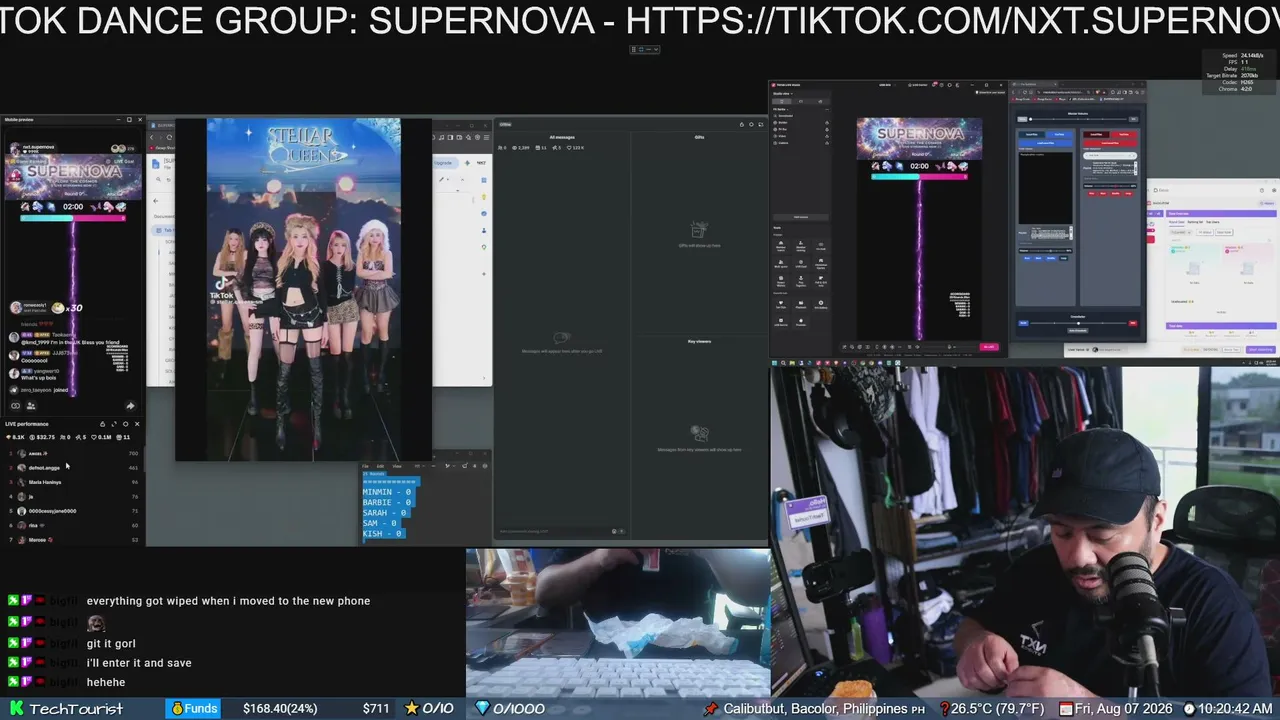Adjust the red deck Volume slider
Image resolution: width=1280 pixels, height=720 pixels.
1114,185
